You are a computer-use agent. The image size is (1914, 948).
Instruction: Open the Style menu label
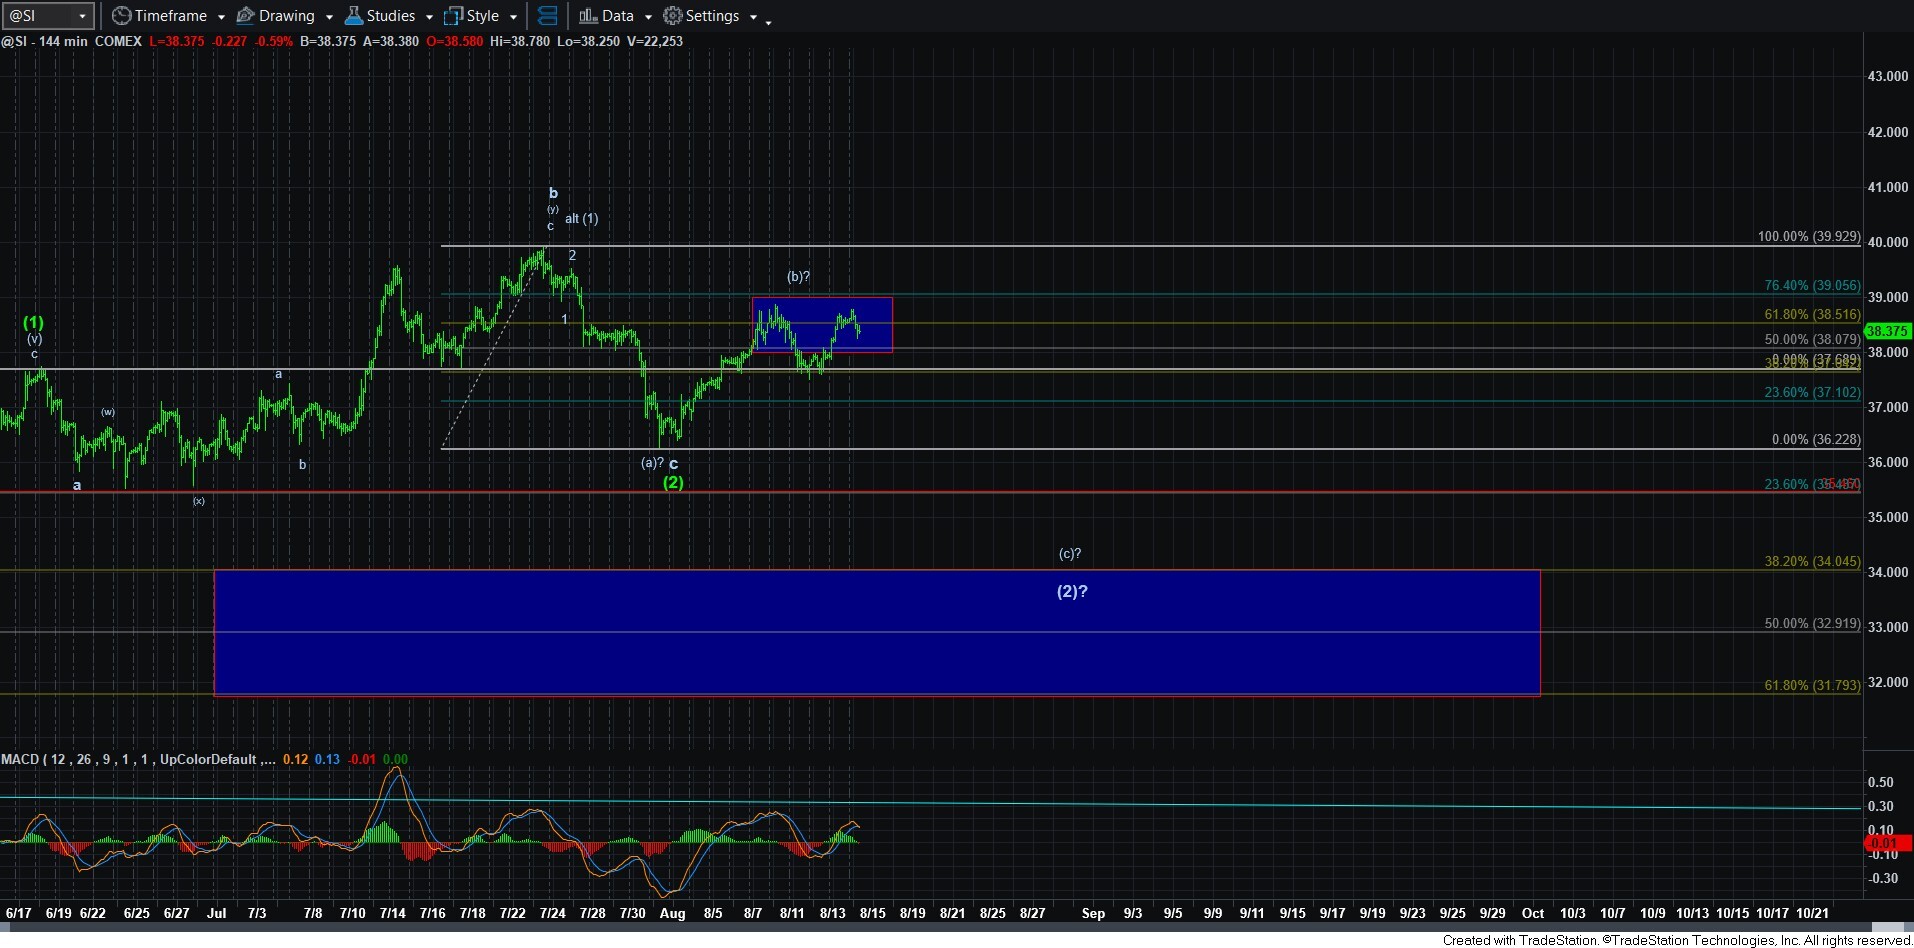click(x=483, y=16)
